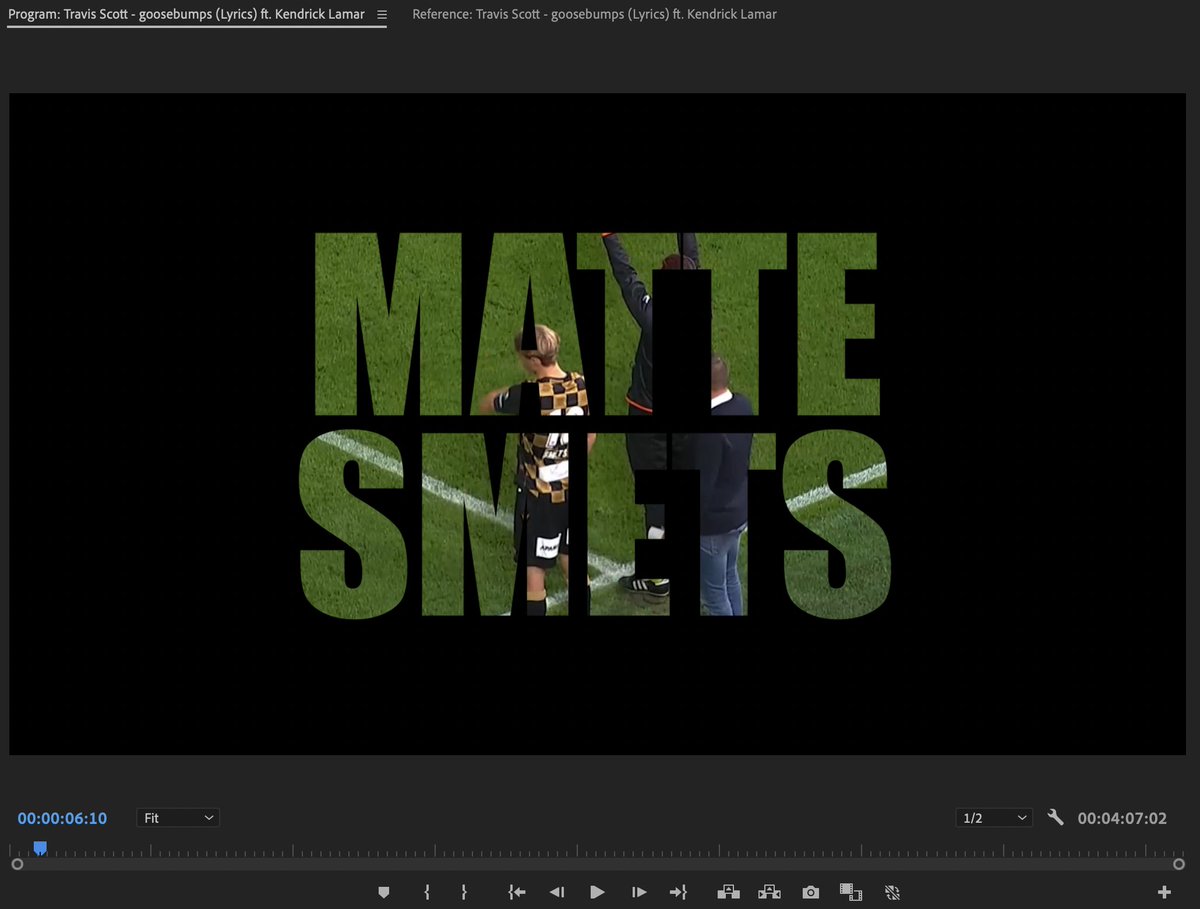The image size is (1200, 909).
Task: Export frame with the camera icon
Action: (811, 892)
